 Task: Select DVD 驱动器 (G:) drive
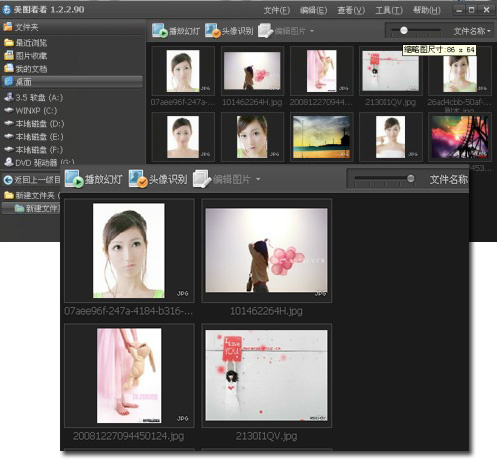[39, 162]
